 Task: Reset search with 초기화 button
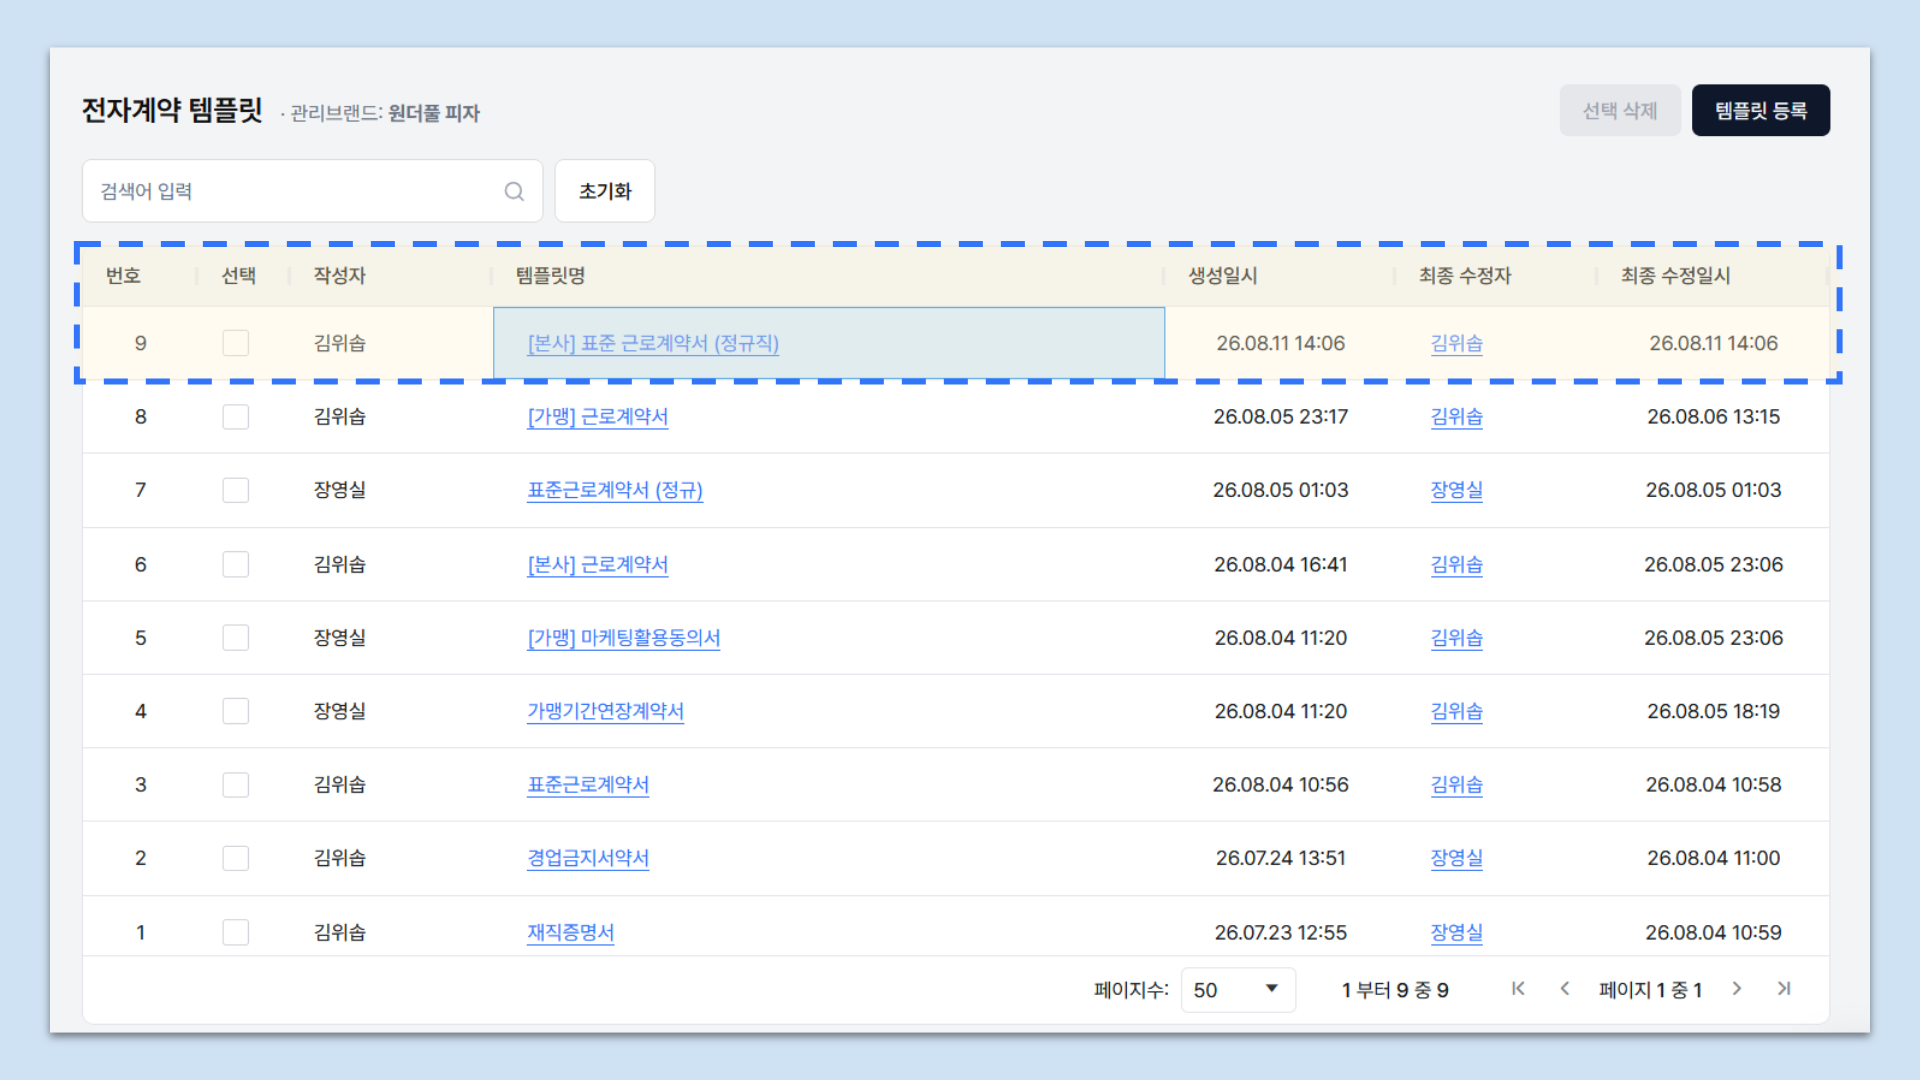[x=605, y=191]
